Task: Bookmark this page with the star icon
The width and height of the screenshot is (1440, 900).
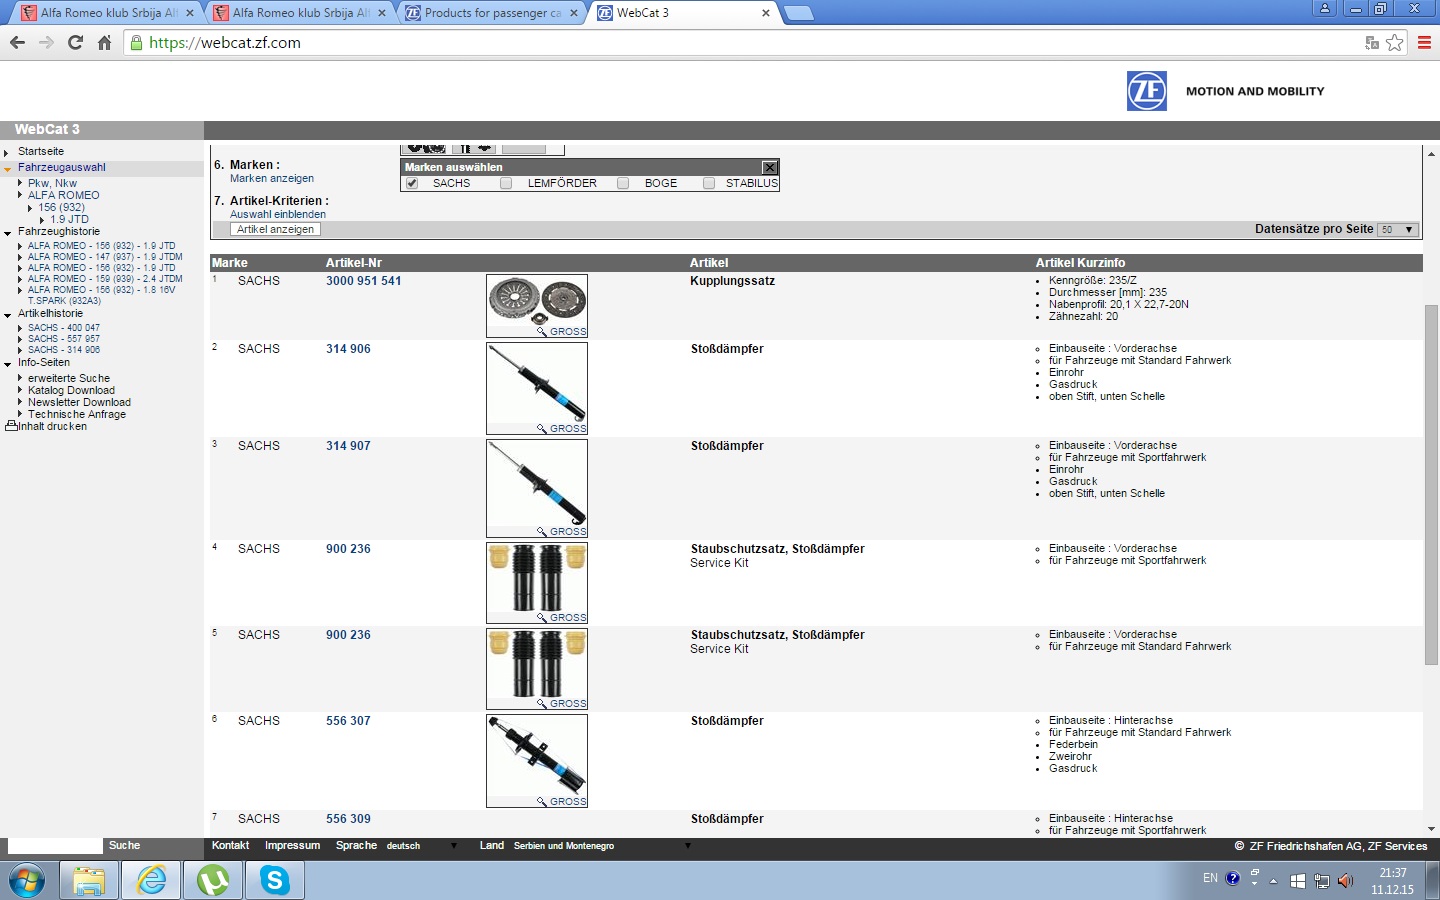Action: point(1395,43)
